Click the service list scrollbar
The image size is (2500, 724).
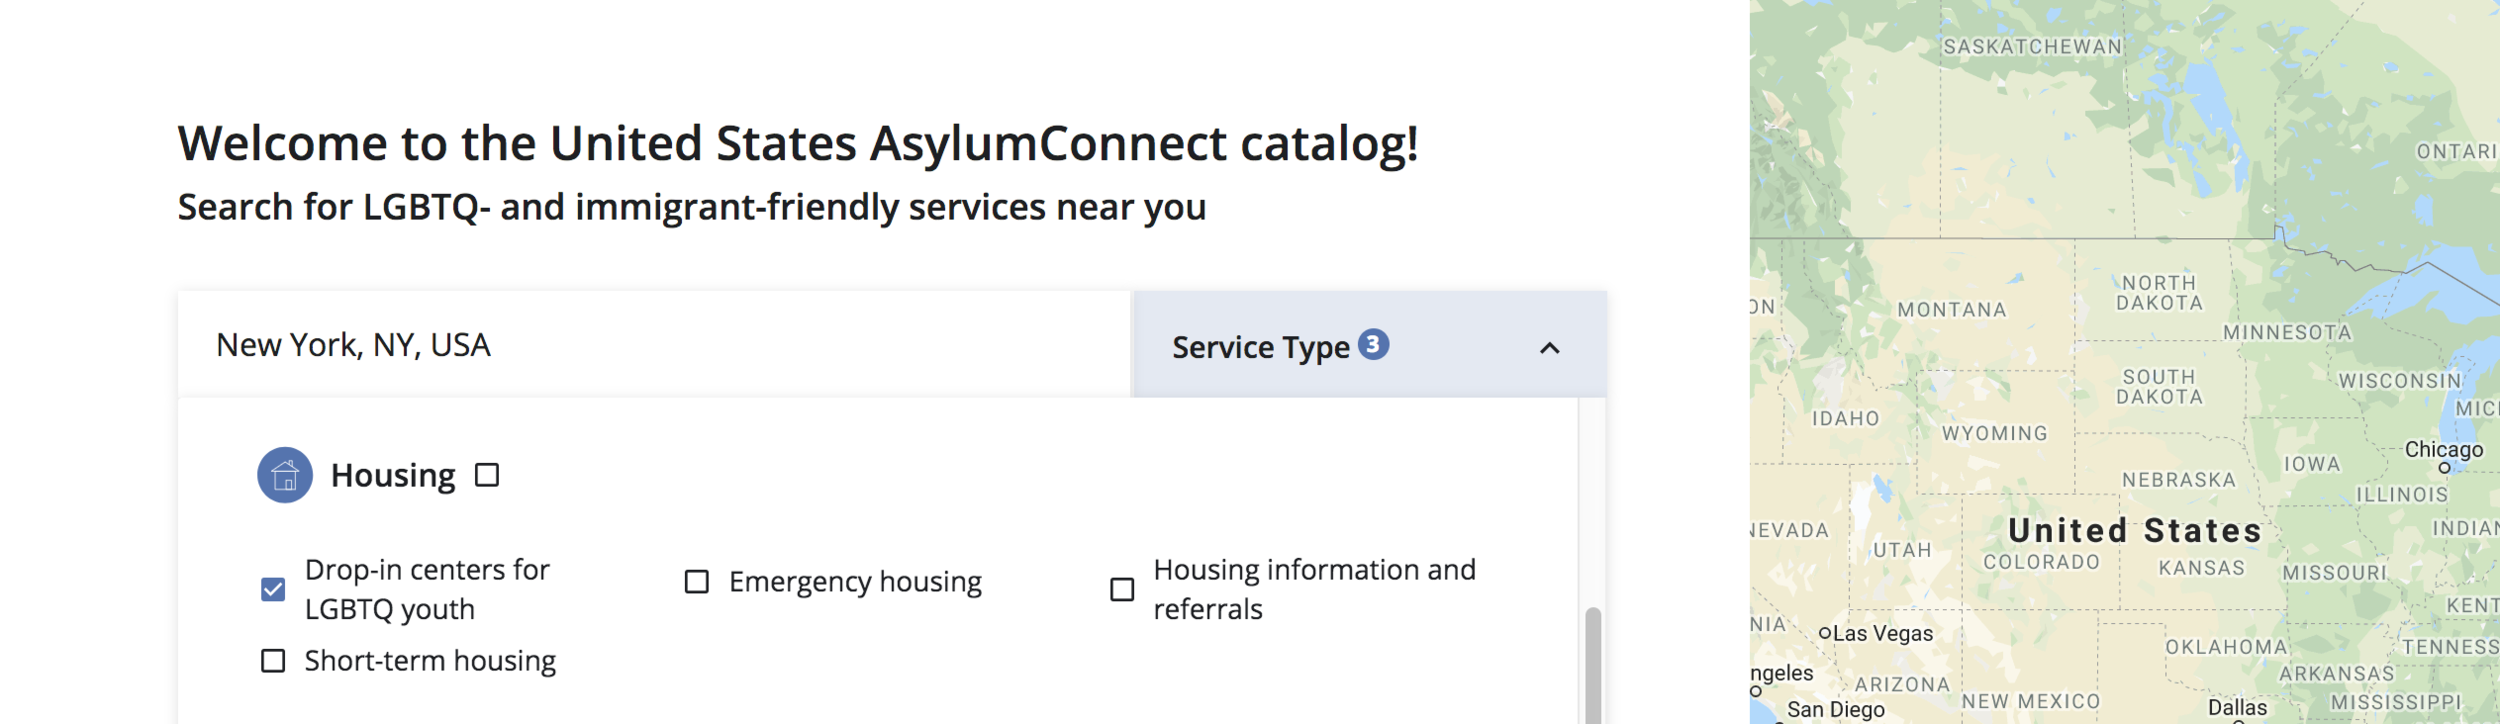[x=1593, y=664]
